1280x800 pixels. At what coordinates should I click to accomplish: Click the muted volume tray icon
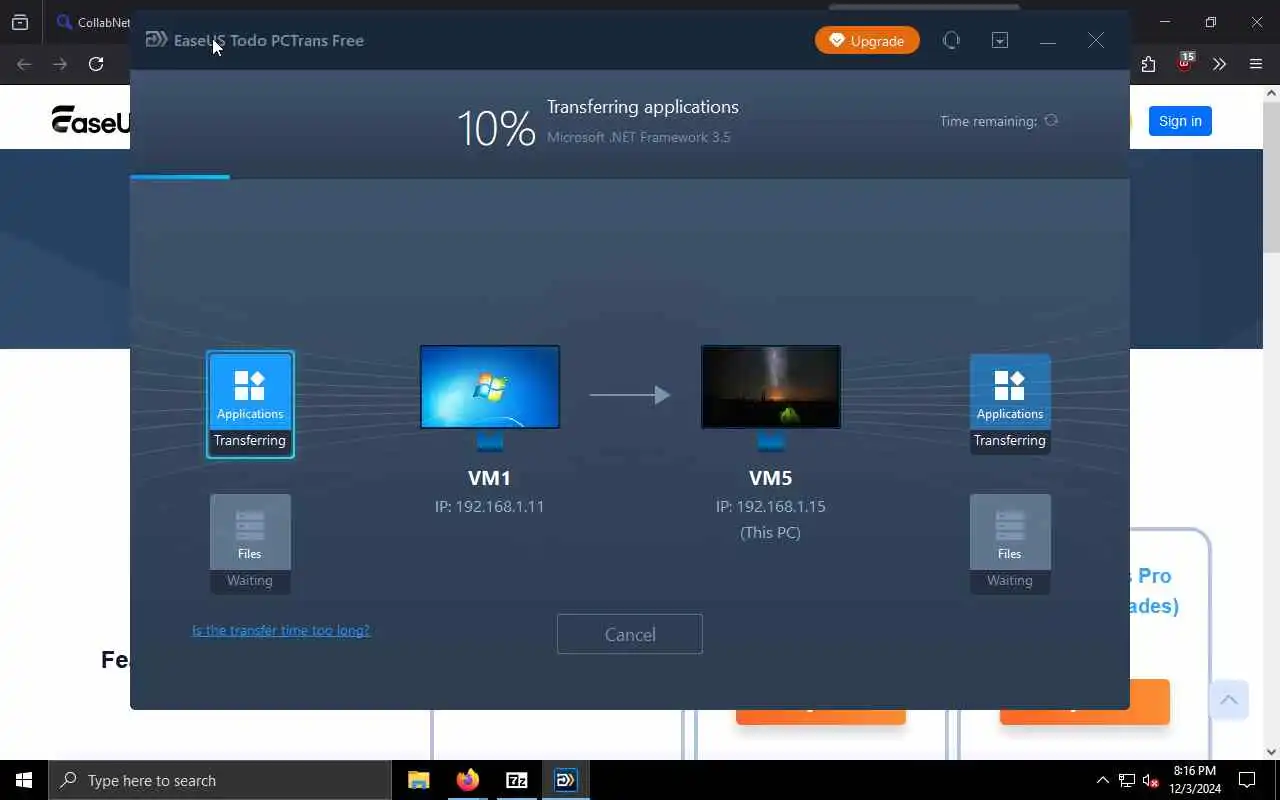click(x=1151, y=780)
